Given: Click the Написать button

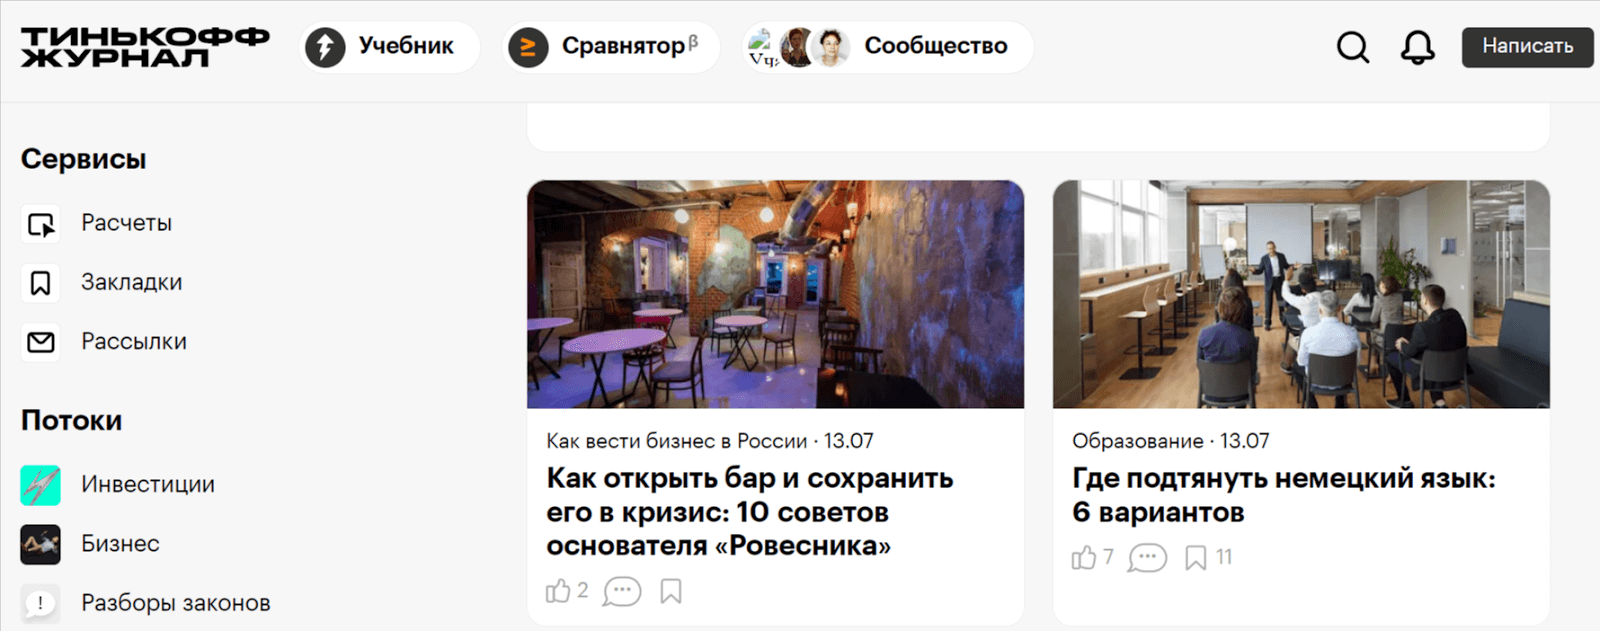Looking at the screenshot, I should pyautogui.click(x=1527, y=46).
